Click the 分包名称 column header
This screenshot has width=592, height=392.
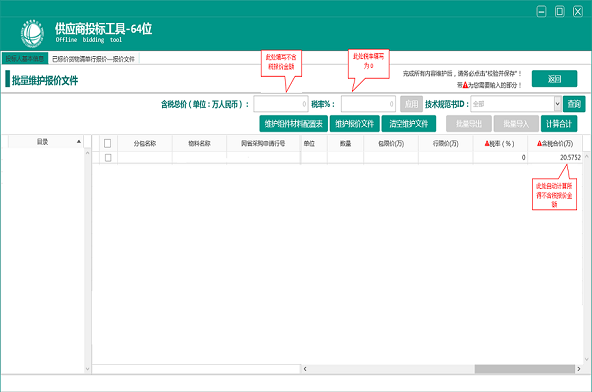coord(145,144)
